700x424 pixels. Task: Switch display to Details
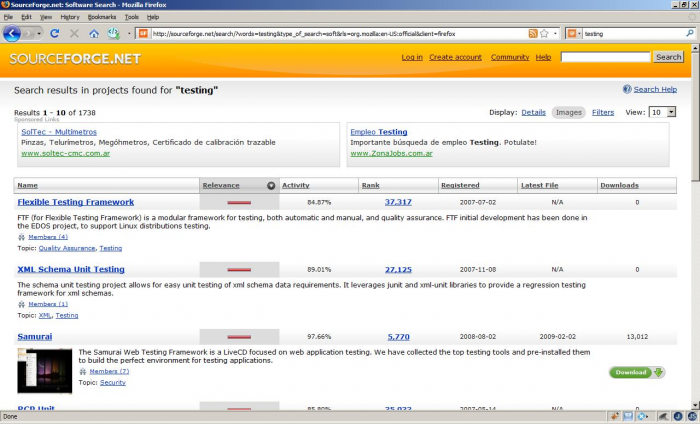(x=533, y=112)
